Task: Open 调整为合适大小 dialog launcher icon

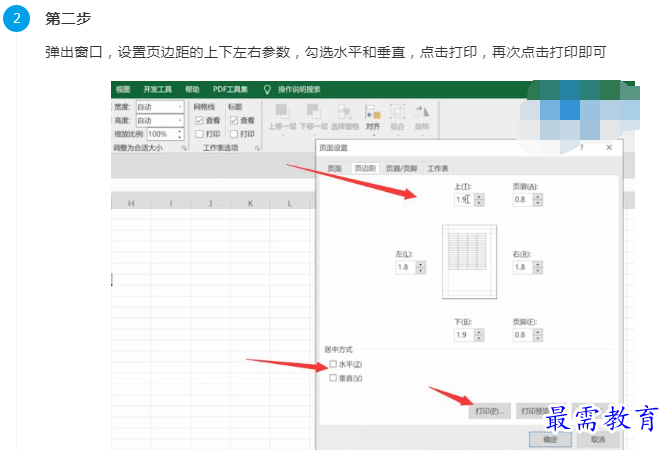Action: [x=184, y=148]
